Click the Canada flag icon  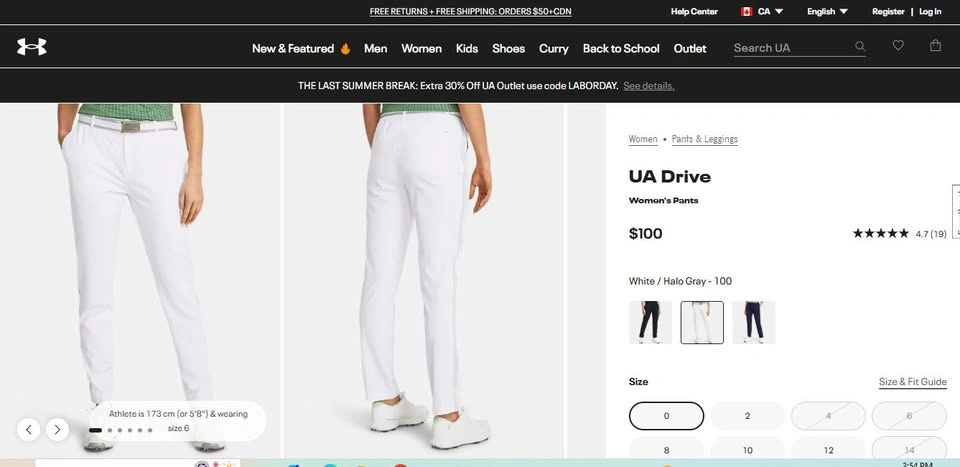click(x=746, y=12)
